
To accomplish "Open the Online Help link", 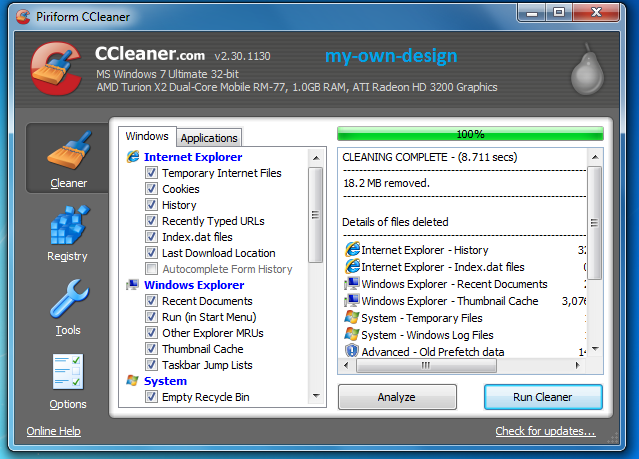I will pos(53,431).
